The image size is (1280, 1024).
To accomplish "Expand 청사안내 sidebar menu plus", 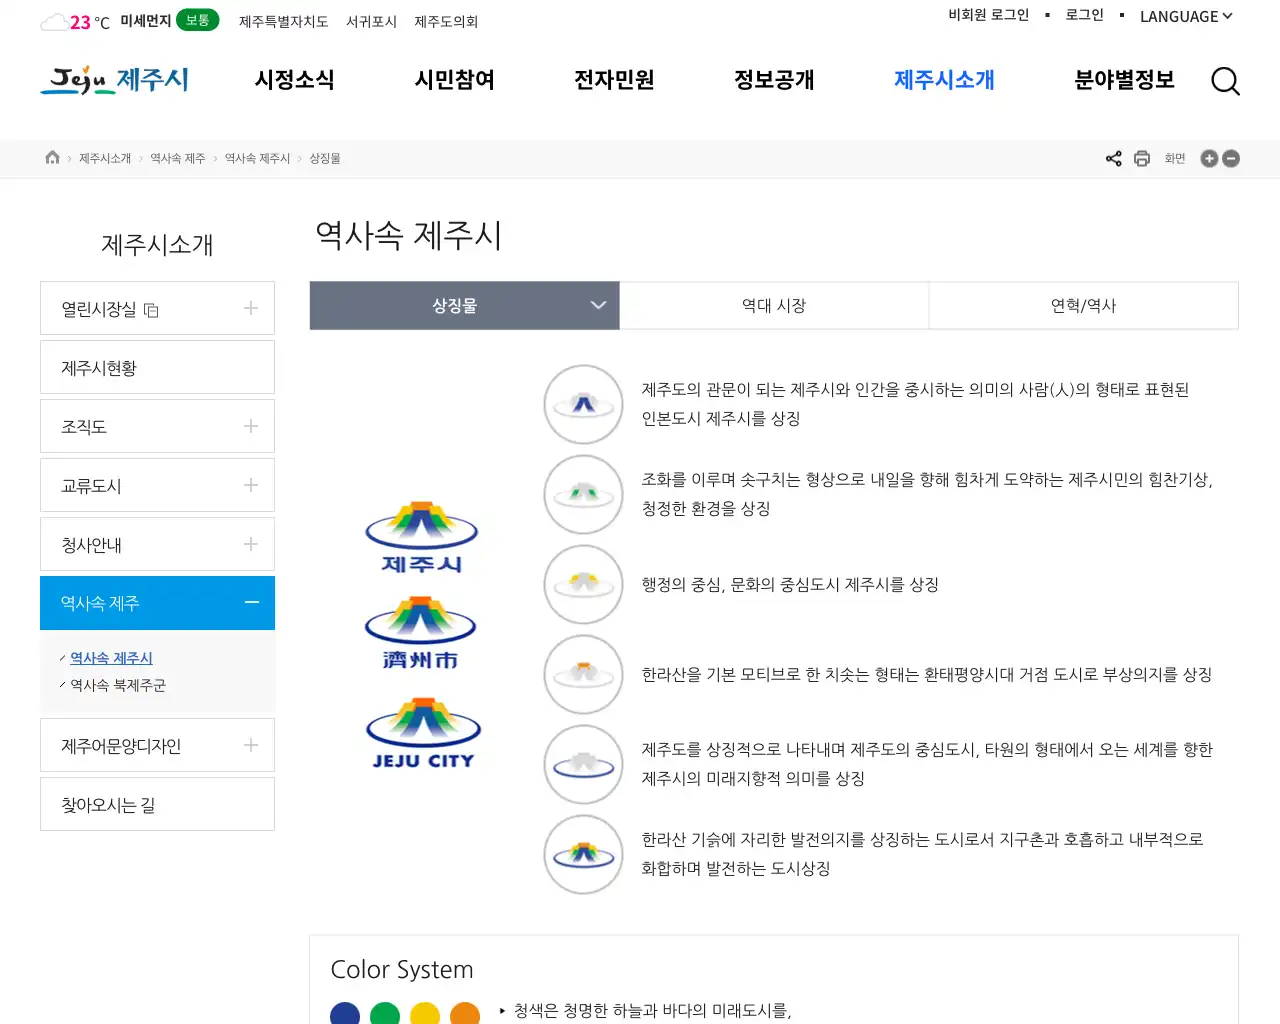I will point(251,544).
